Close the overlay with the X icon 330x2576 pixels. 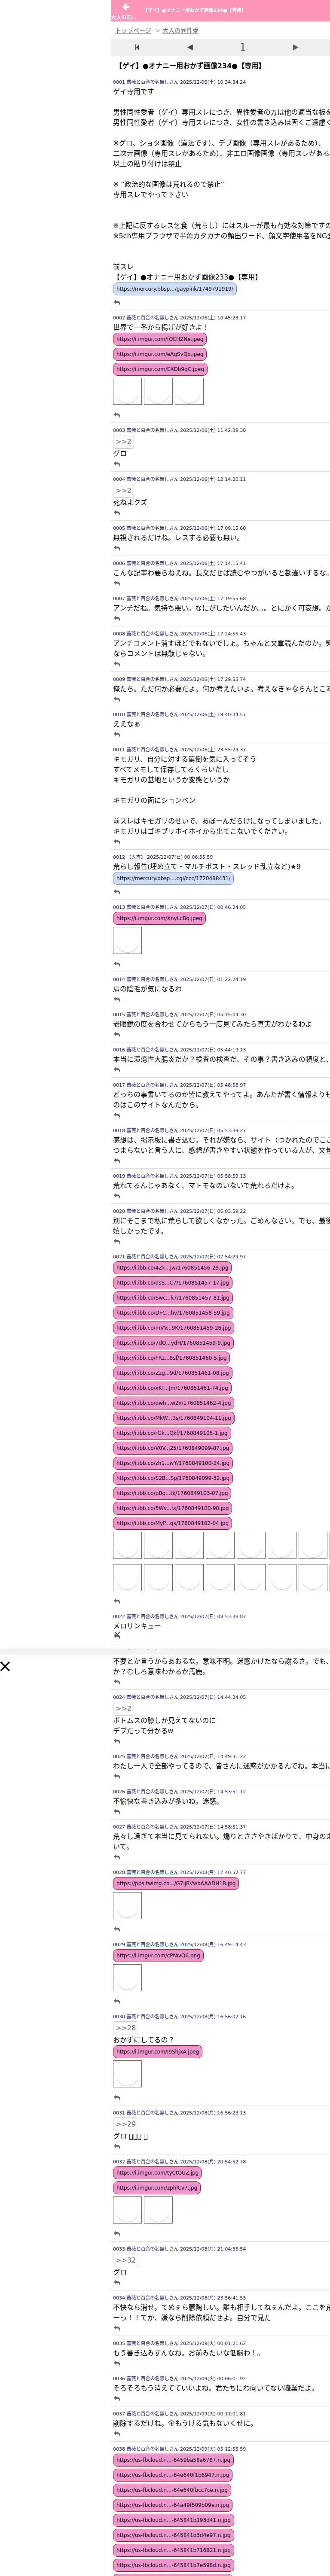point(5,1666)
